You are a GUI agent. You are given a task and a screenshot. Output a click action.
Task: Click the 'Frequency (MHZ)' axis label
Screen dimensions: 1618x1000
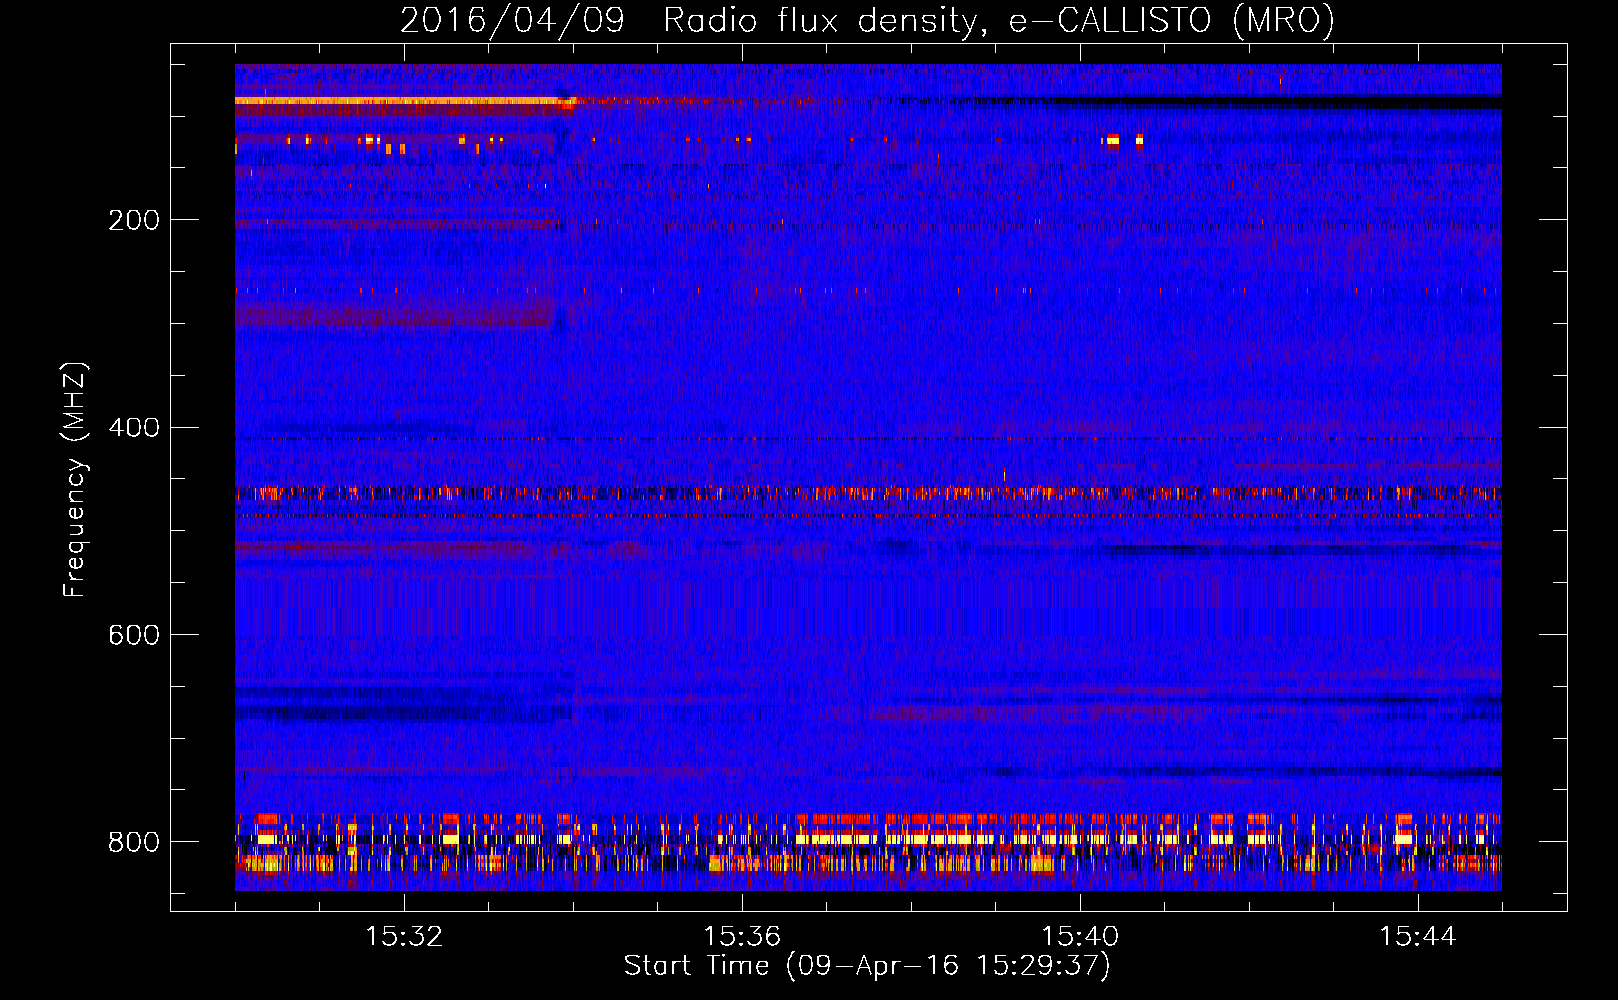click(x=75, y=479)
